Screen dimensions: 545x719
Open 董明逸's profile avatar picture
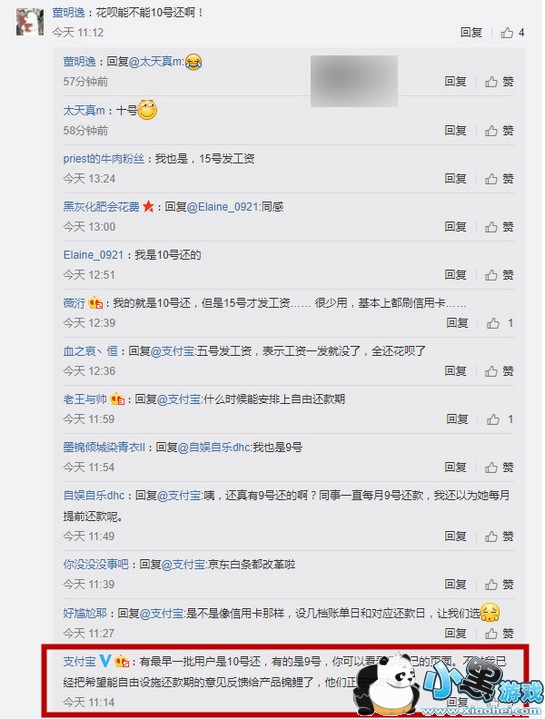(30, 22)
